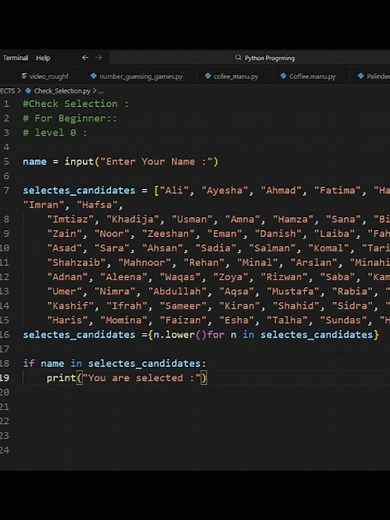Click the 'input' function on line 5
This screenshot has width=390, height=520.
(x=79, y=162)
